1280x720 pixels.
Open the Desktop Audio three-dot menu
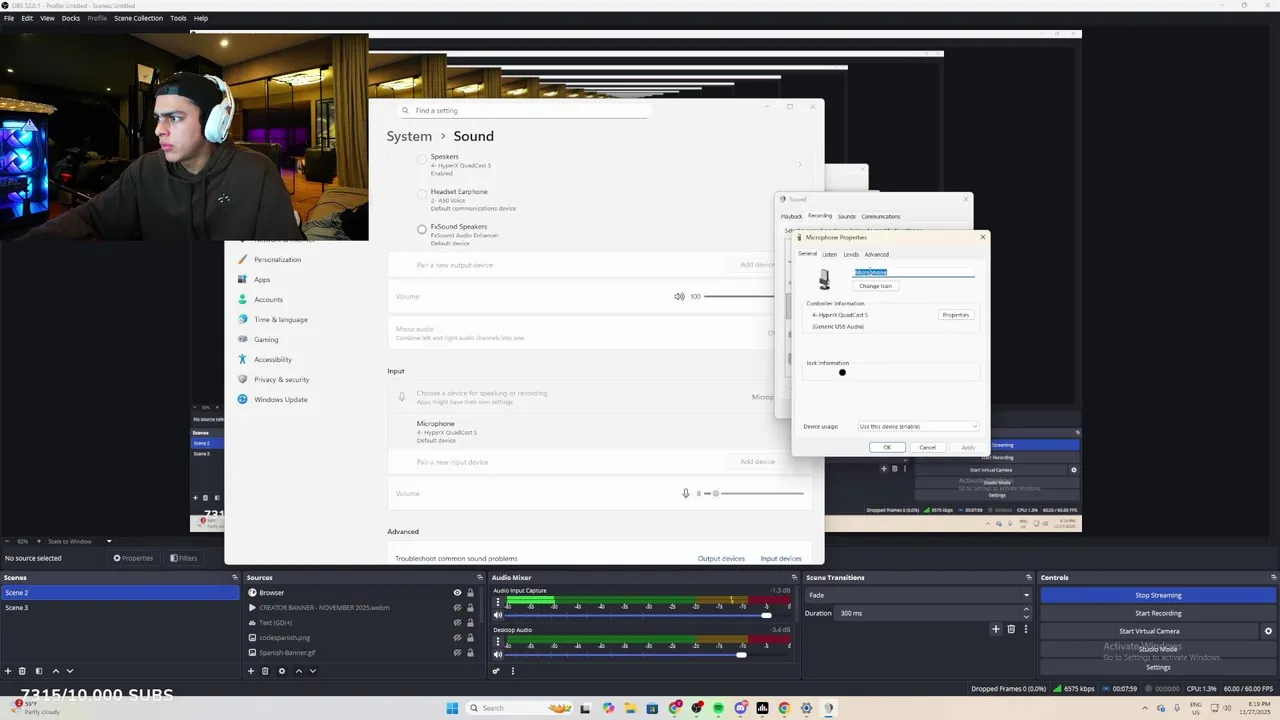(x=498, y=641)
